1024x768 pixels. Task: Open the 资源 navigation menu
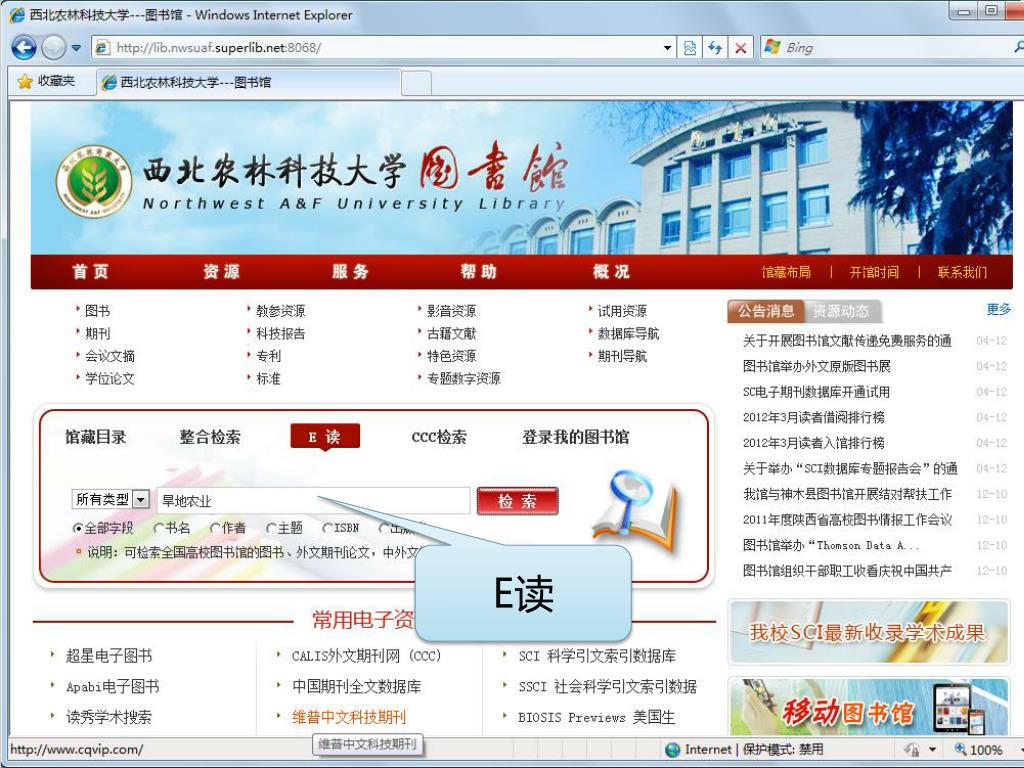tap(221, 272)
